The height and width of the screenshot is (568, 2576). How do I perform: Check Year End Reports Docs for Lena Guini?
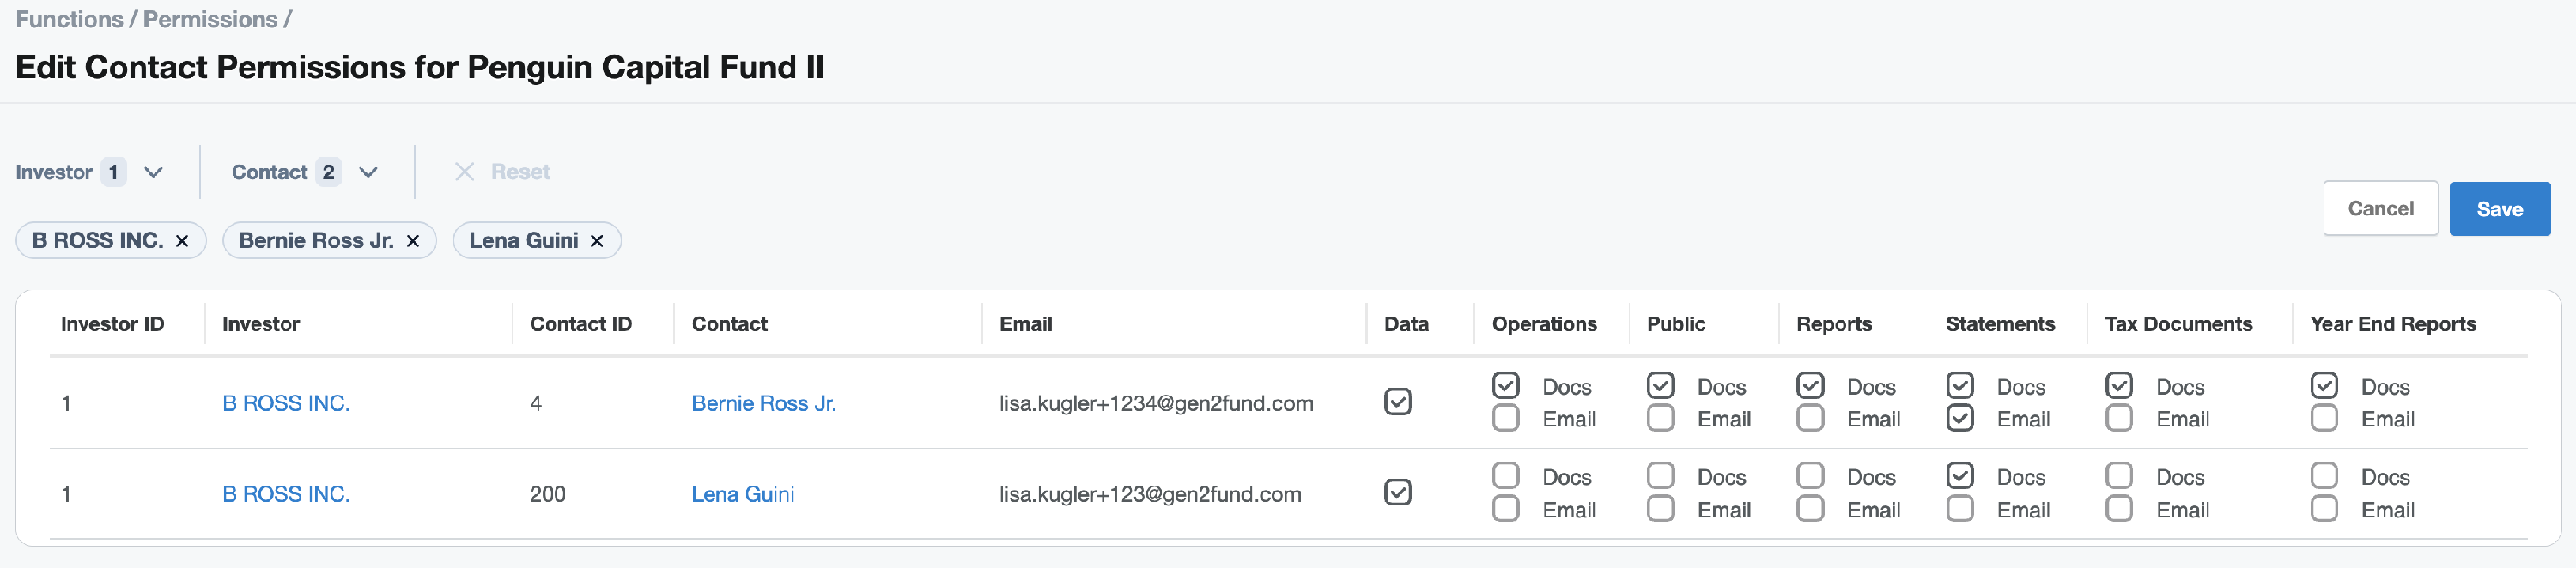pyautogui.click(x=2324, y=475)
